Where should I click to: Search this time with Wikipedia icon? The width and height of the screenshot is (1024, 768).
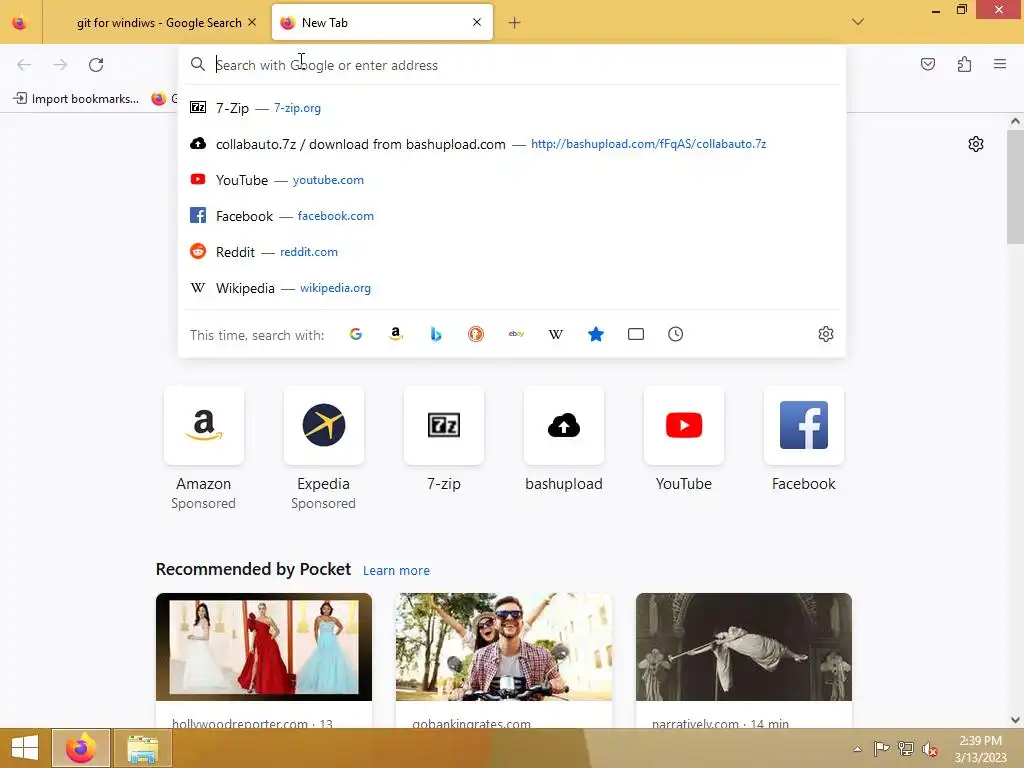(x=556, y=334)
